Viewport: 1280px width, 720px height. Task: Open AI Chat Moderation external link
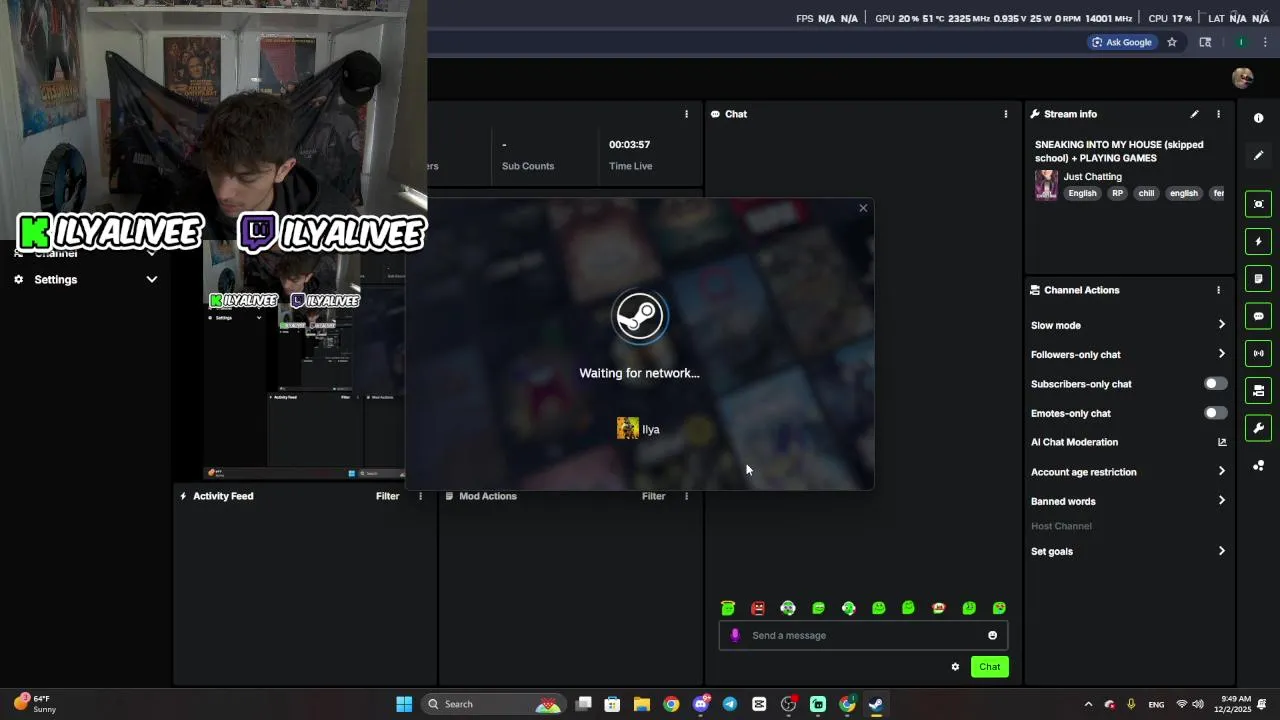[1221, 442]
